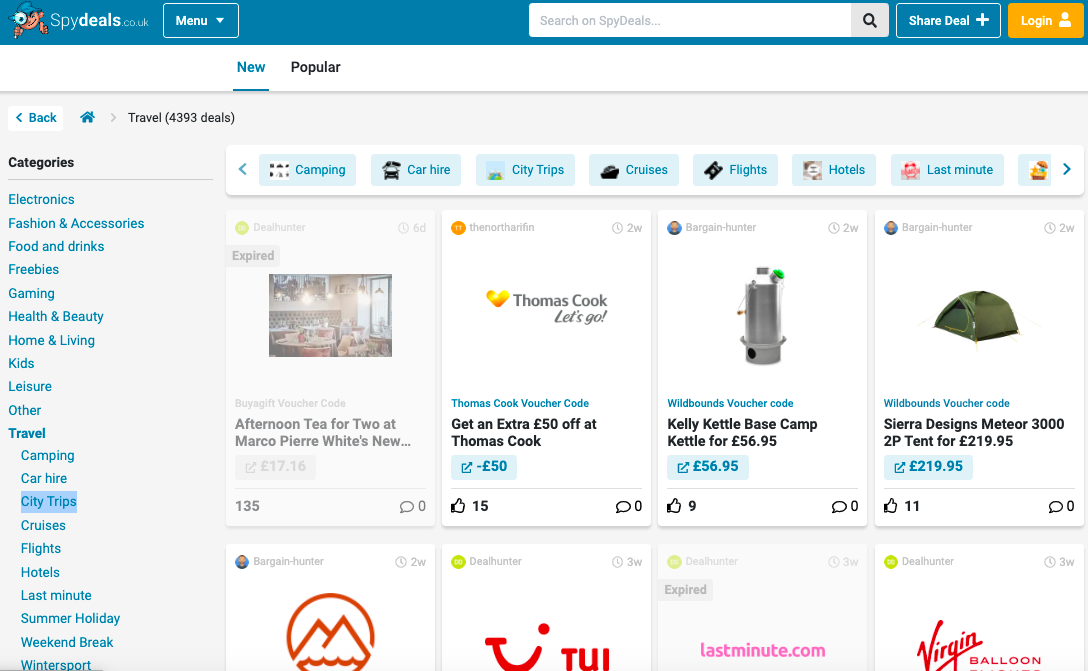Open Freebies sidebar category

(33, 269)
